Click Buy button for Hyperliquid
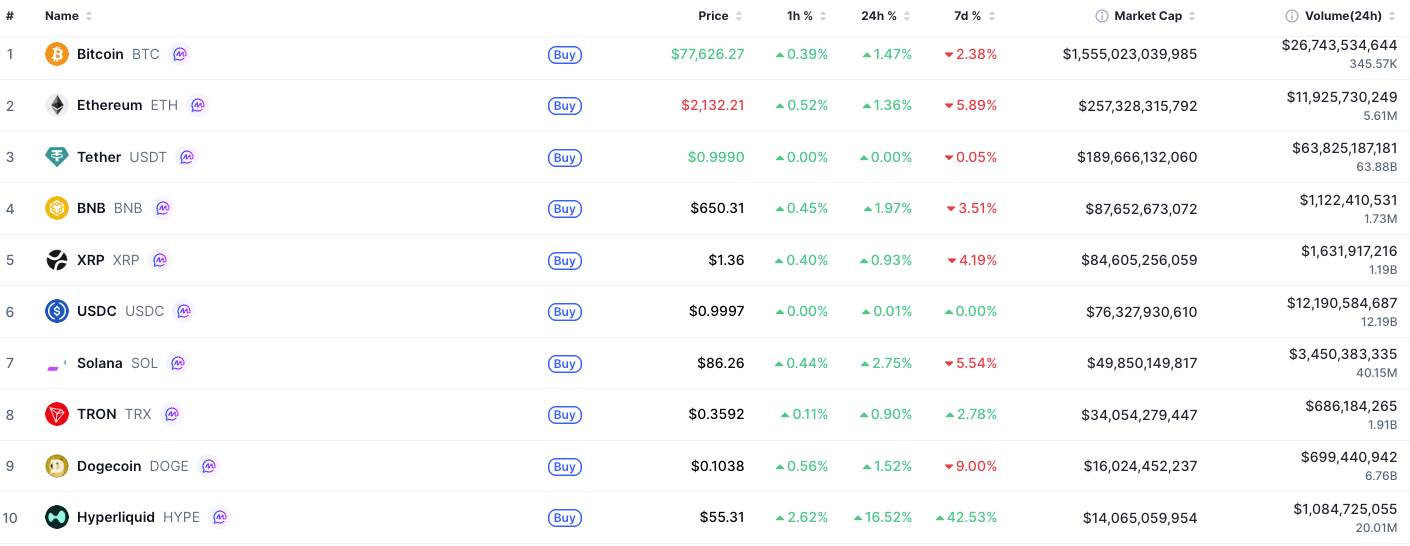 click(x=565, y=518)
